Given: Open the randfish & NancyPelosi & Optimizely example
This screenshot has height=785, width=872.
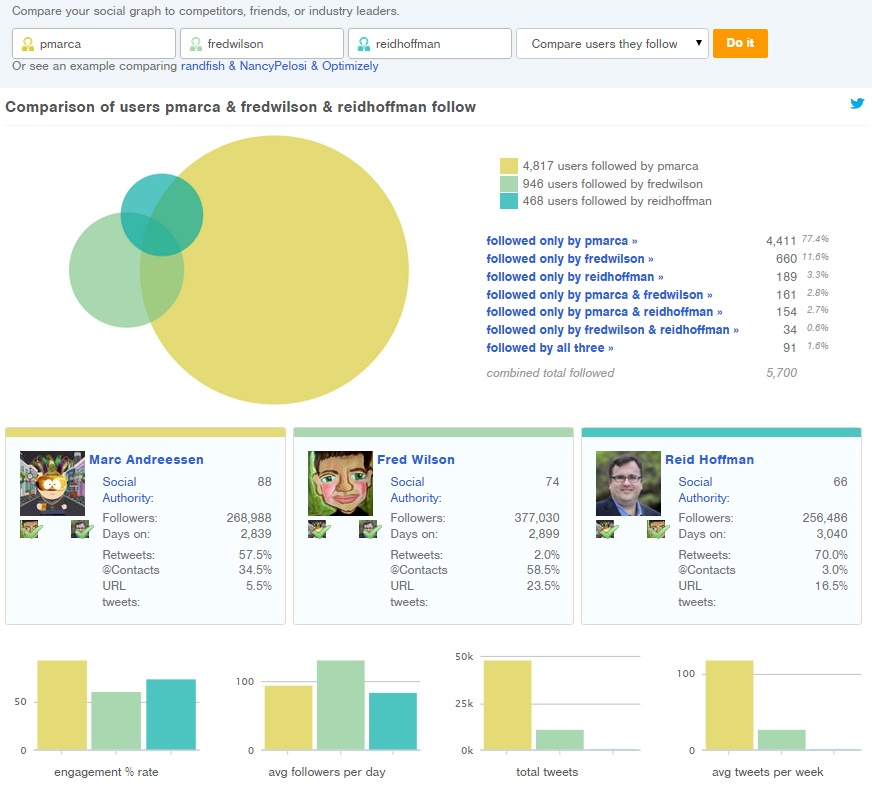Looking at the screenshot, I should (280, 66).
